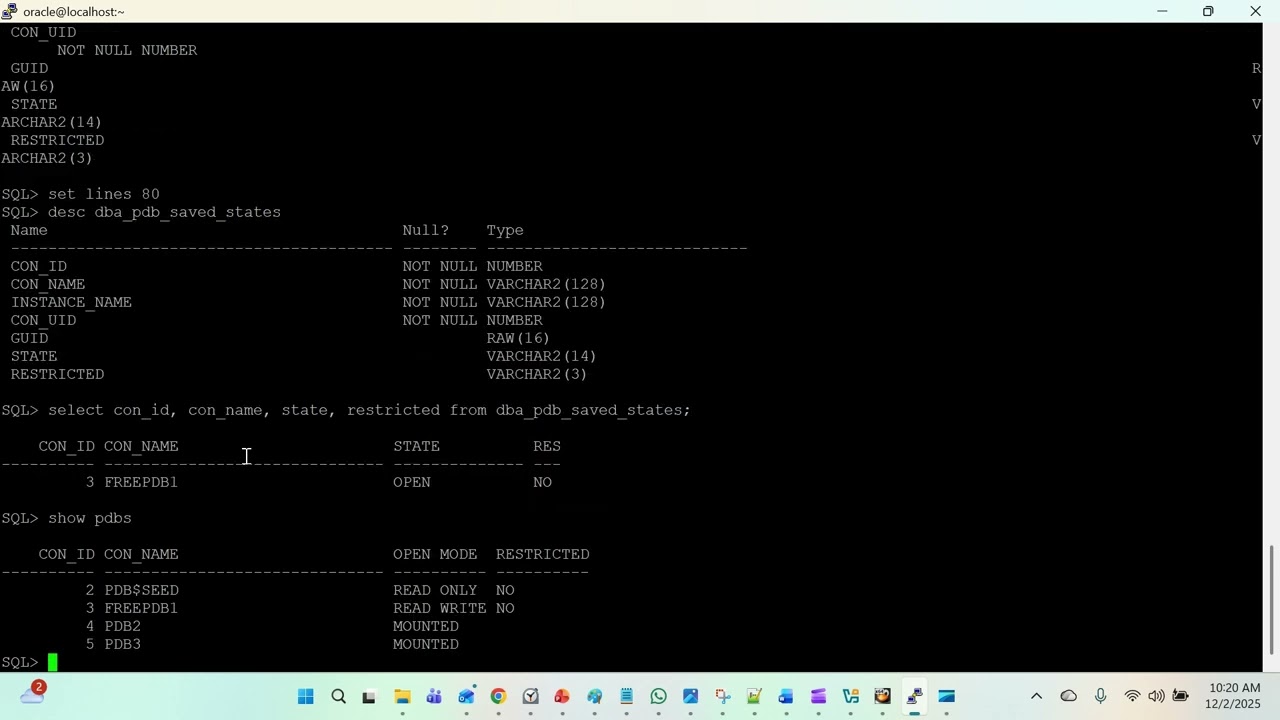
Task: Click 'INSTANCE_NAME' in the desc output
Action: pos(71,302)
